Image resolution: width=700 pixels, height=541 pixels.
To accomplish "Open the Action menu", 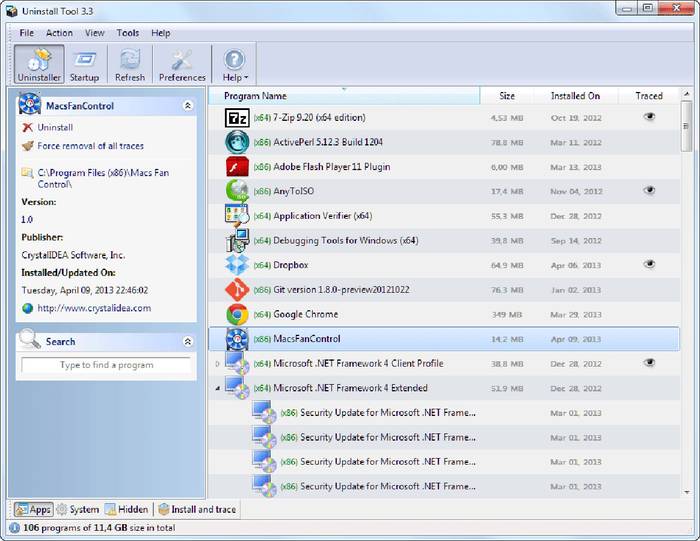I will point(59,33).
